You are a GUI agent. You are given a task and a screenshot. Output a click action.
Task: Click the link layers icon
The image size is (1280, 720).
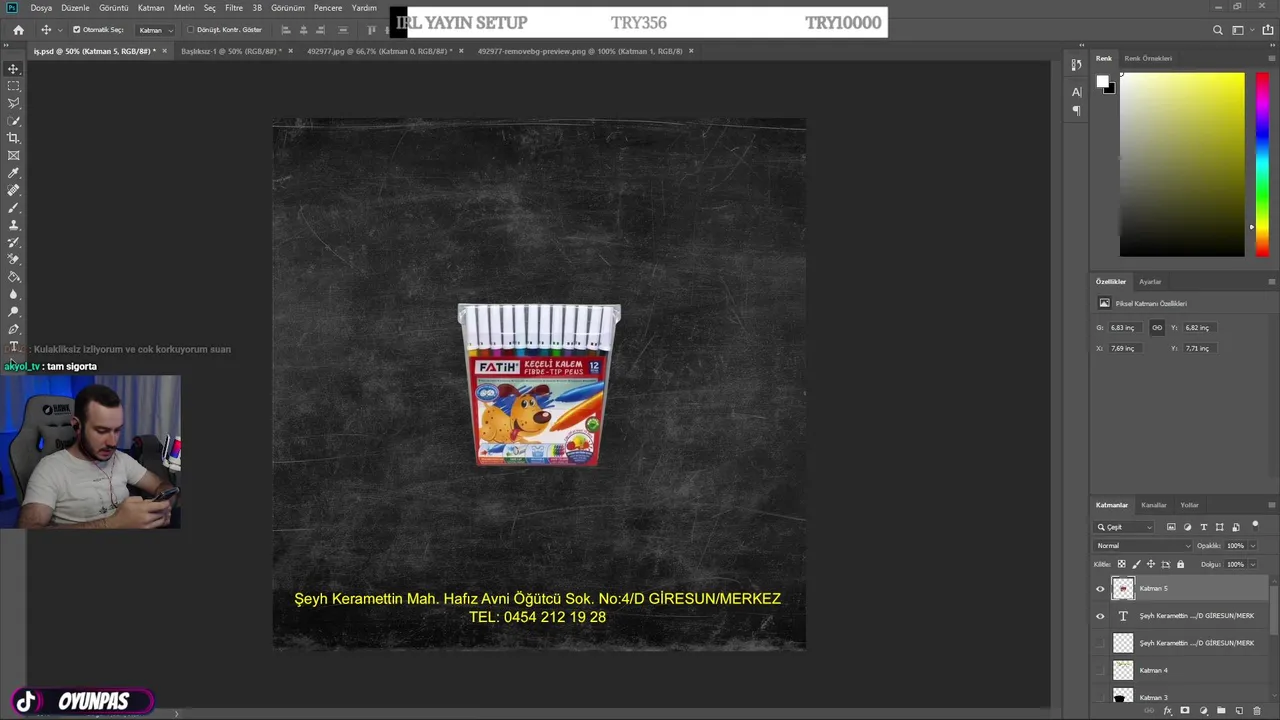[1149, 711]
